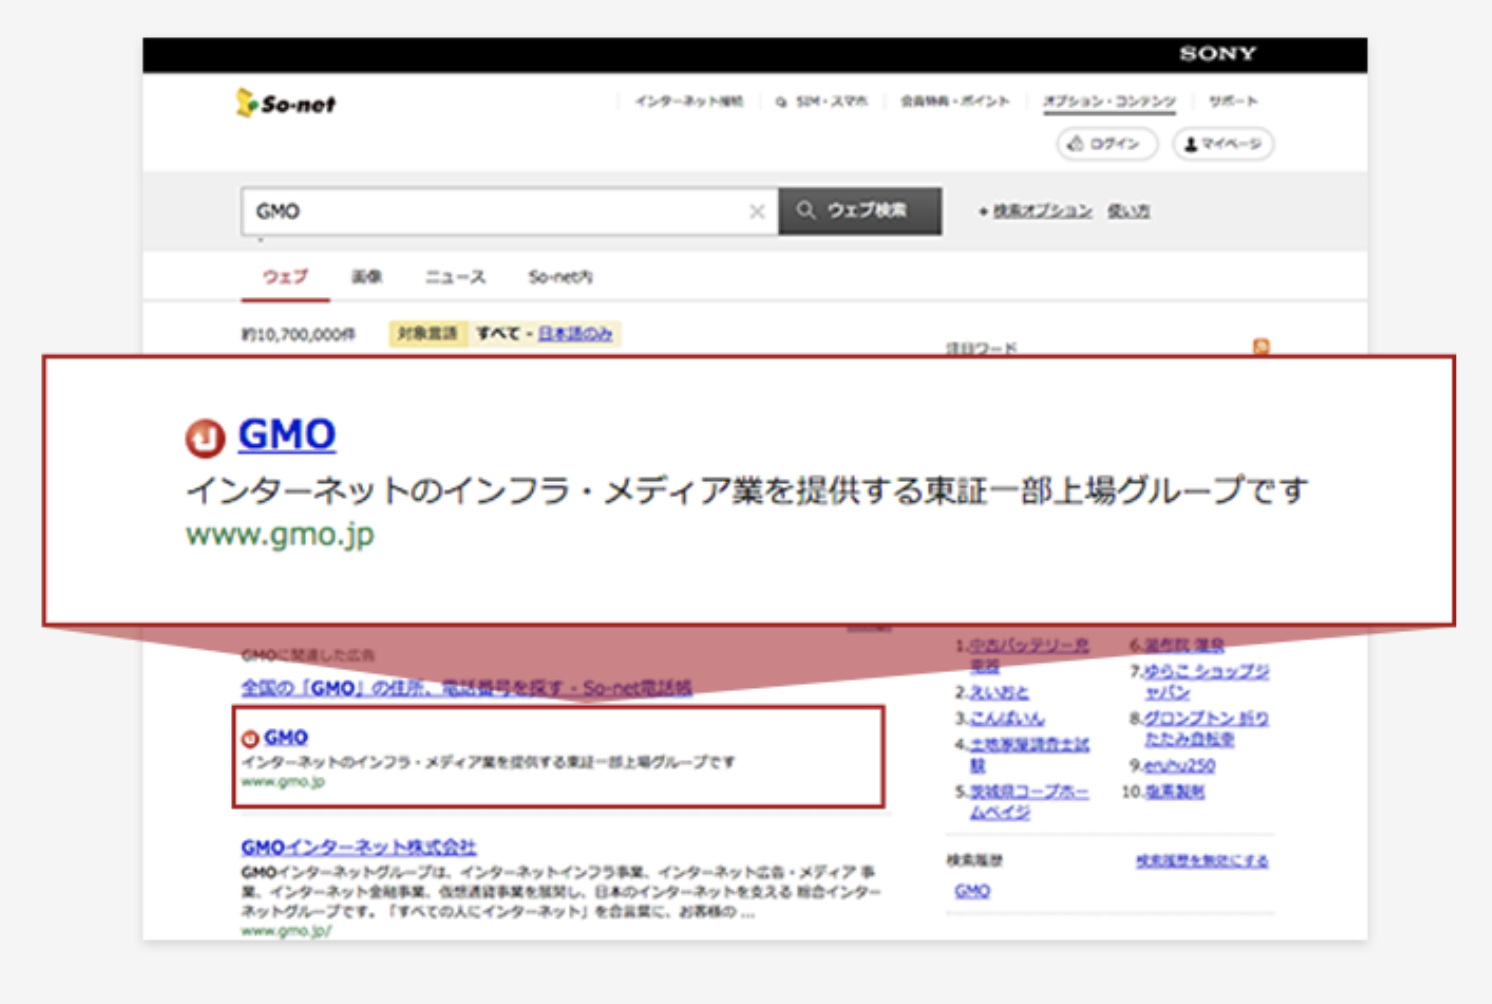Click trending word 2 えいおと
This screenshot has height=1004, width=1492.
999,692
